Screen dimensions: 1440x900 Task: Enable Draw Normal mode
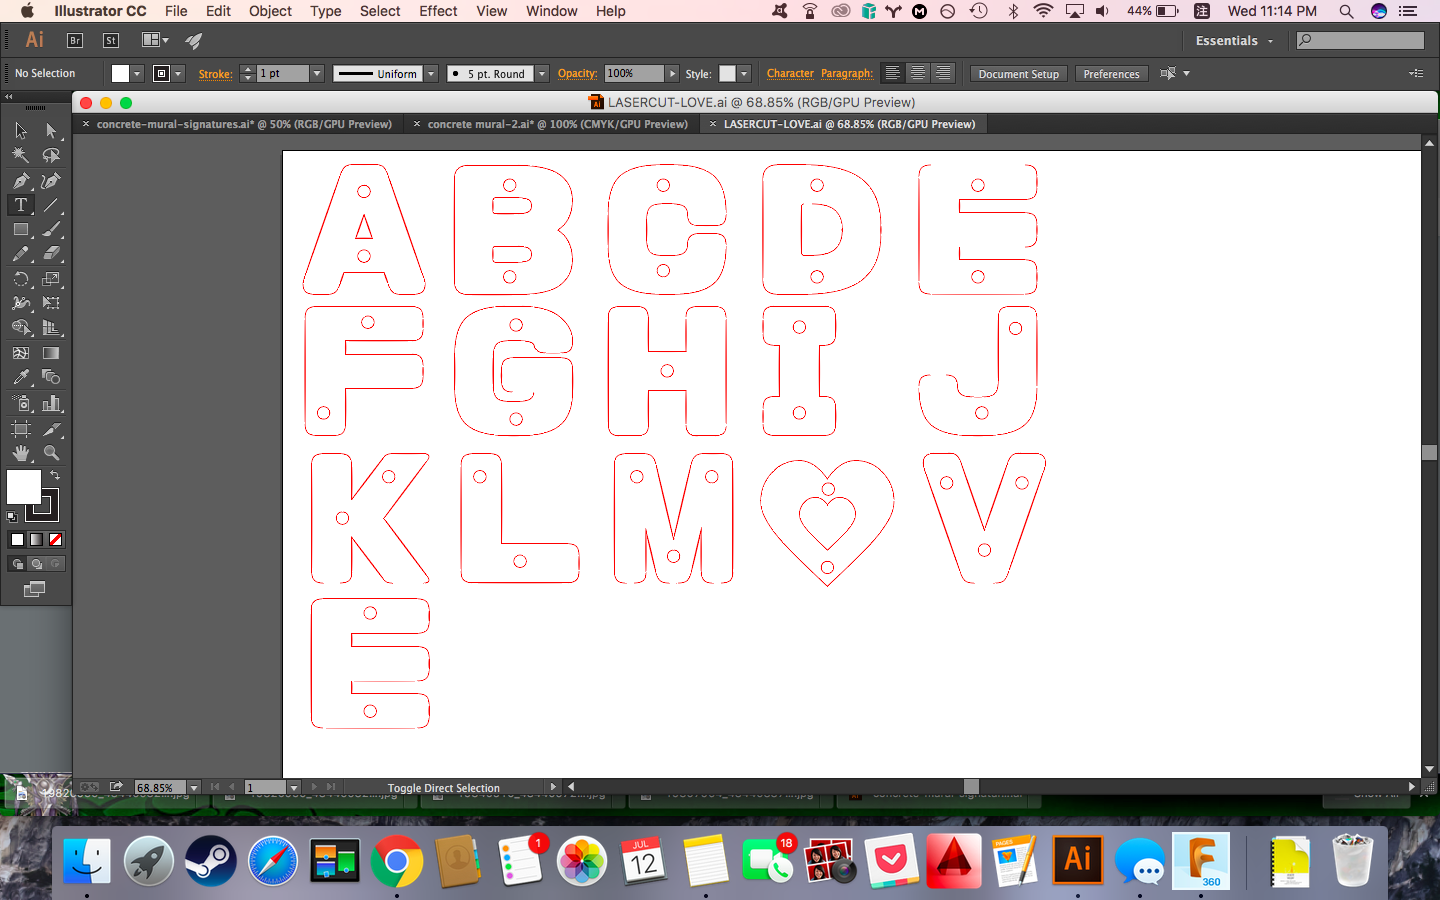pos(17,564)
